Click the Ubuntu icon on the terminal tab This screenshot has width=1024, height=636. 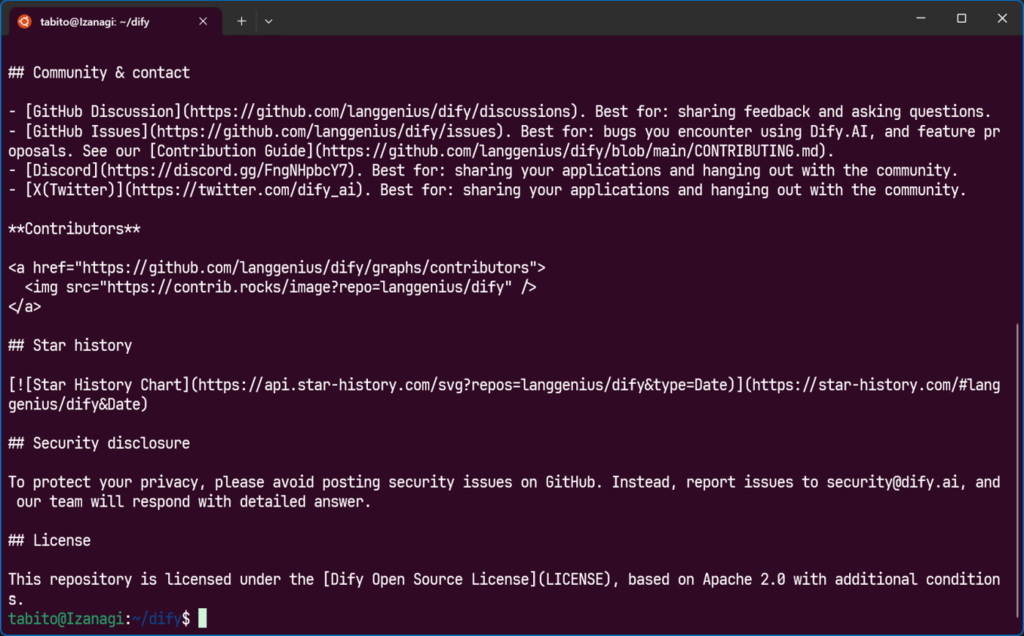click(24, 22)
